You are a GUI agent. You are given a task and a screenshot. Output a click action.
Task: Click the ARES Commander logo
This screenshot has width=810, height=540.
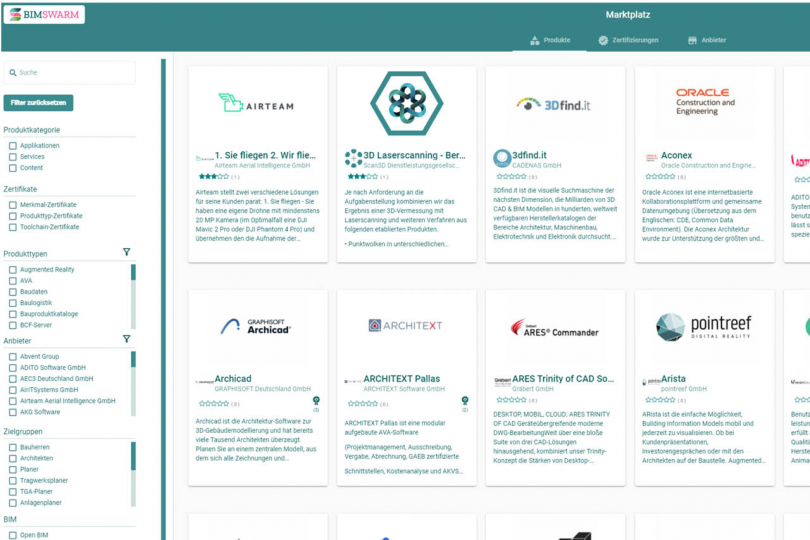click(555, 327)
